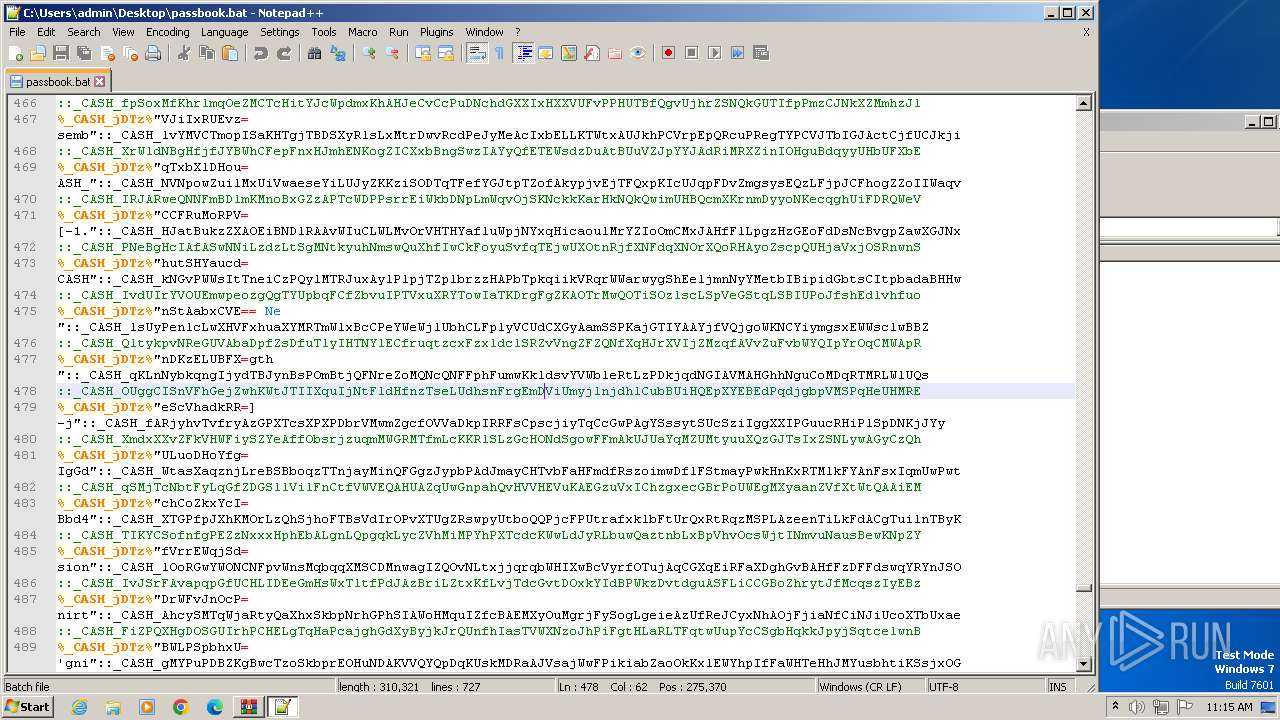Launch Google Chrome from the taskbar
Image resolution: width=1280 pixels, height=720 pixels.
pyautogui.click(x=180, y=707)
